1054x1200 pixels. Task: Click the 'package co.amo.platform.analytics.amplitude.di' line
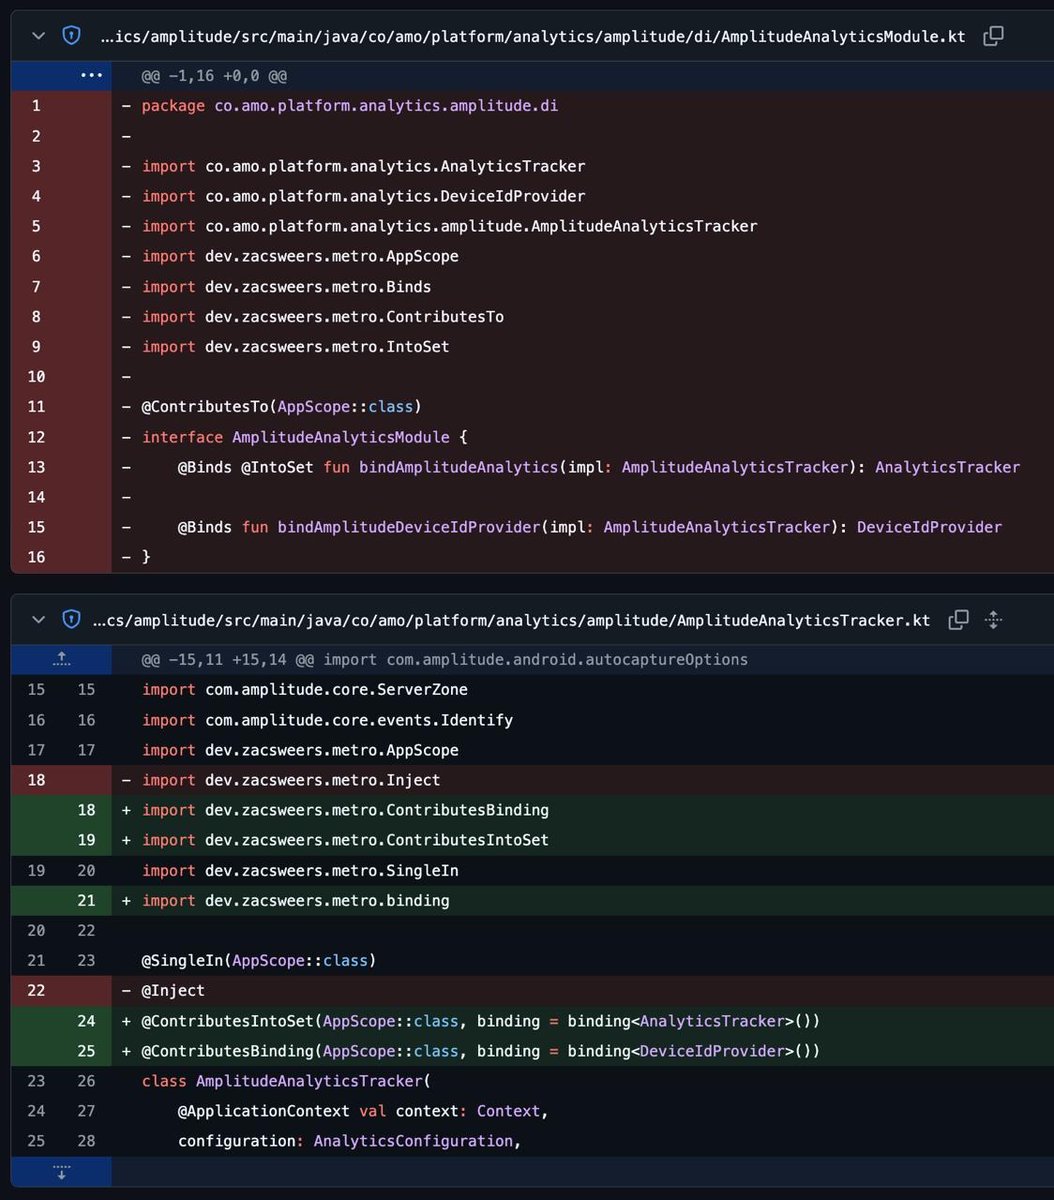(350, 106)
